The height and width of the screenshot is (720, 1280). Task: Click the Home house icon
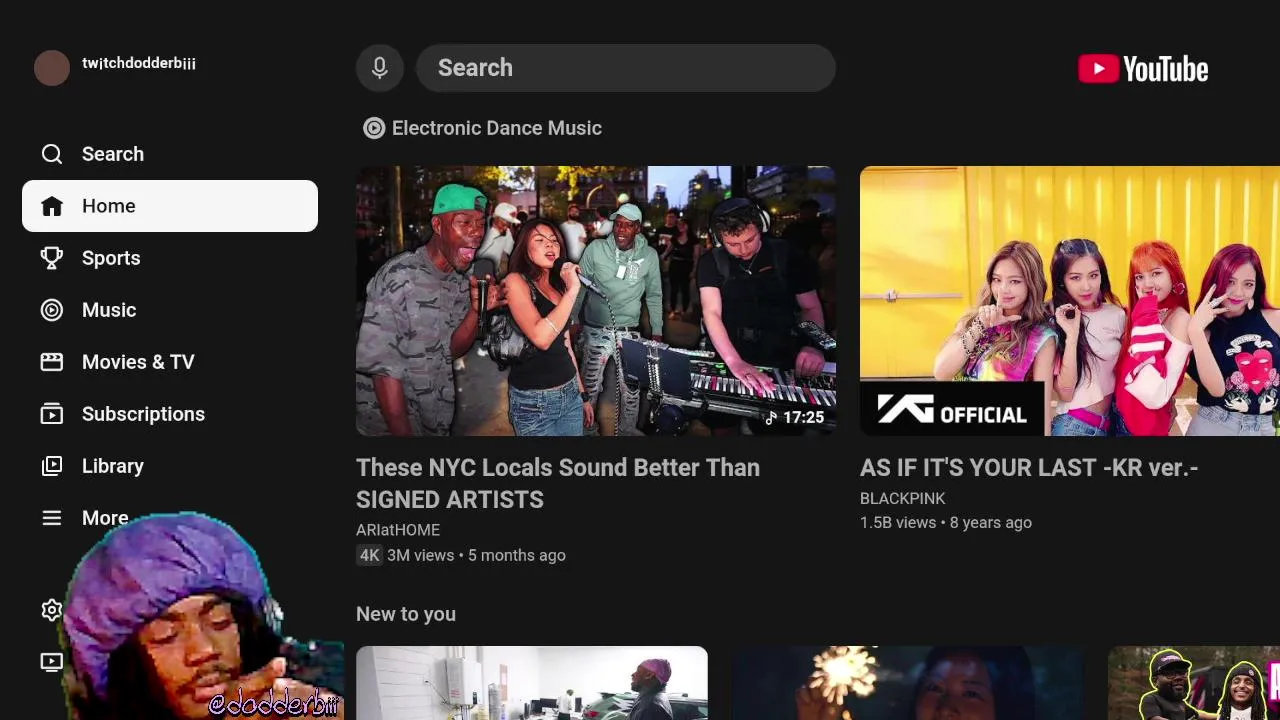(52, 206)
